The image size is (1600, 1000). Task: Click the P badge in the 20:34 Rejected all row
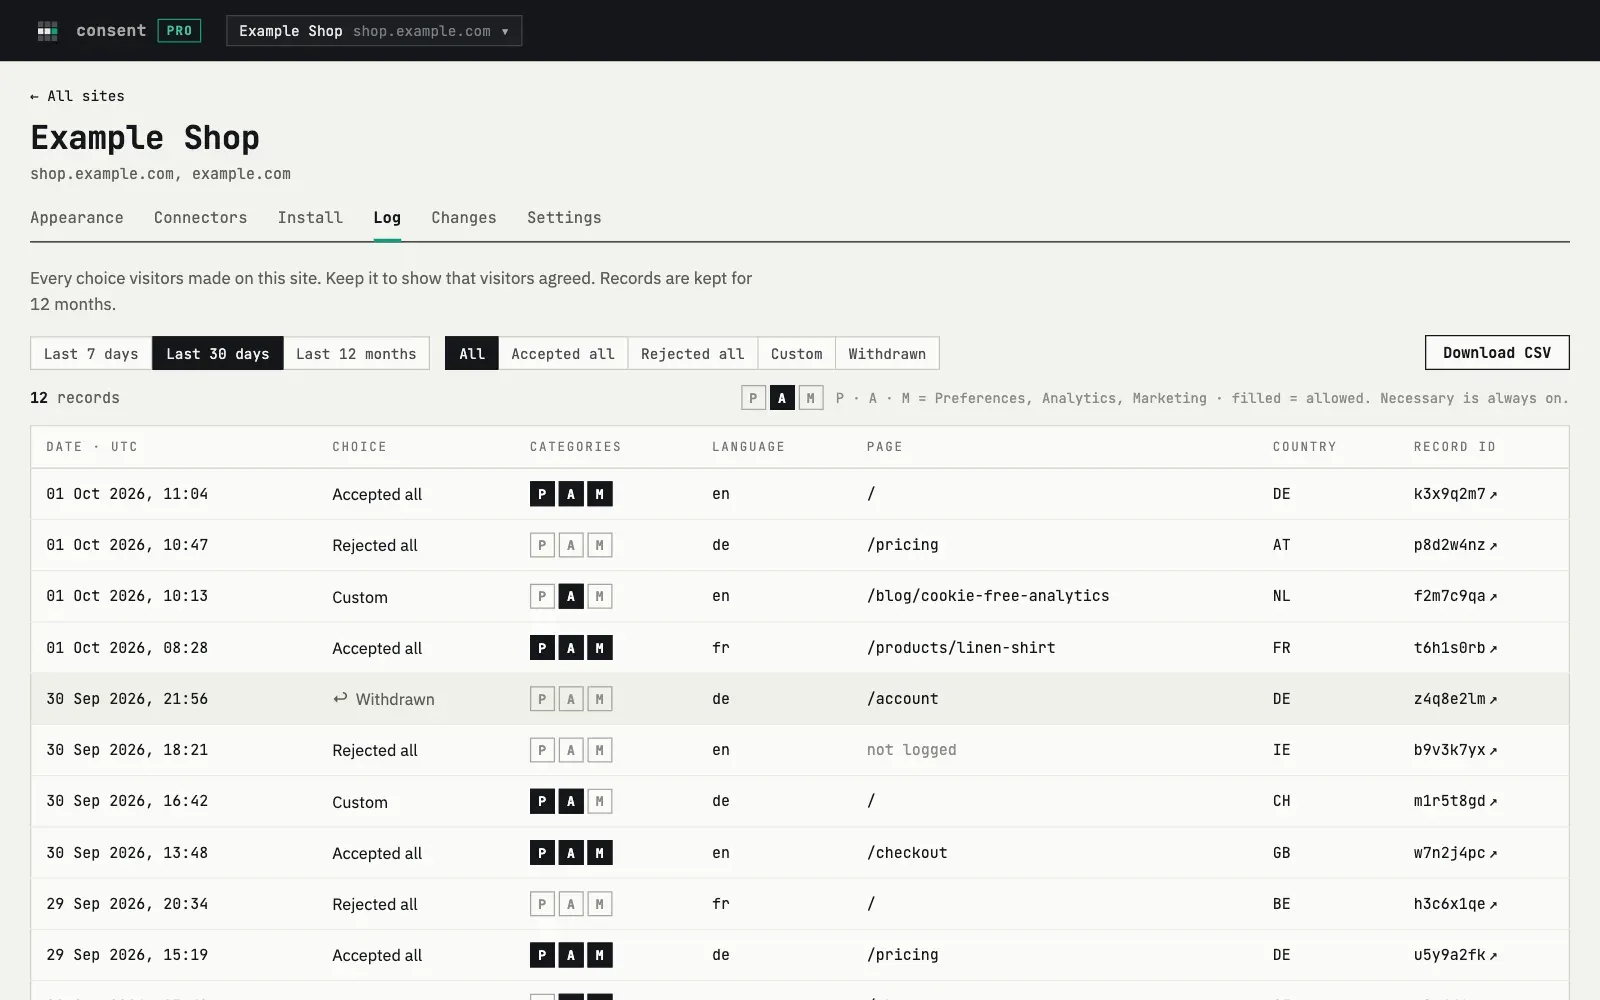542,904
